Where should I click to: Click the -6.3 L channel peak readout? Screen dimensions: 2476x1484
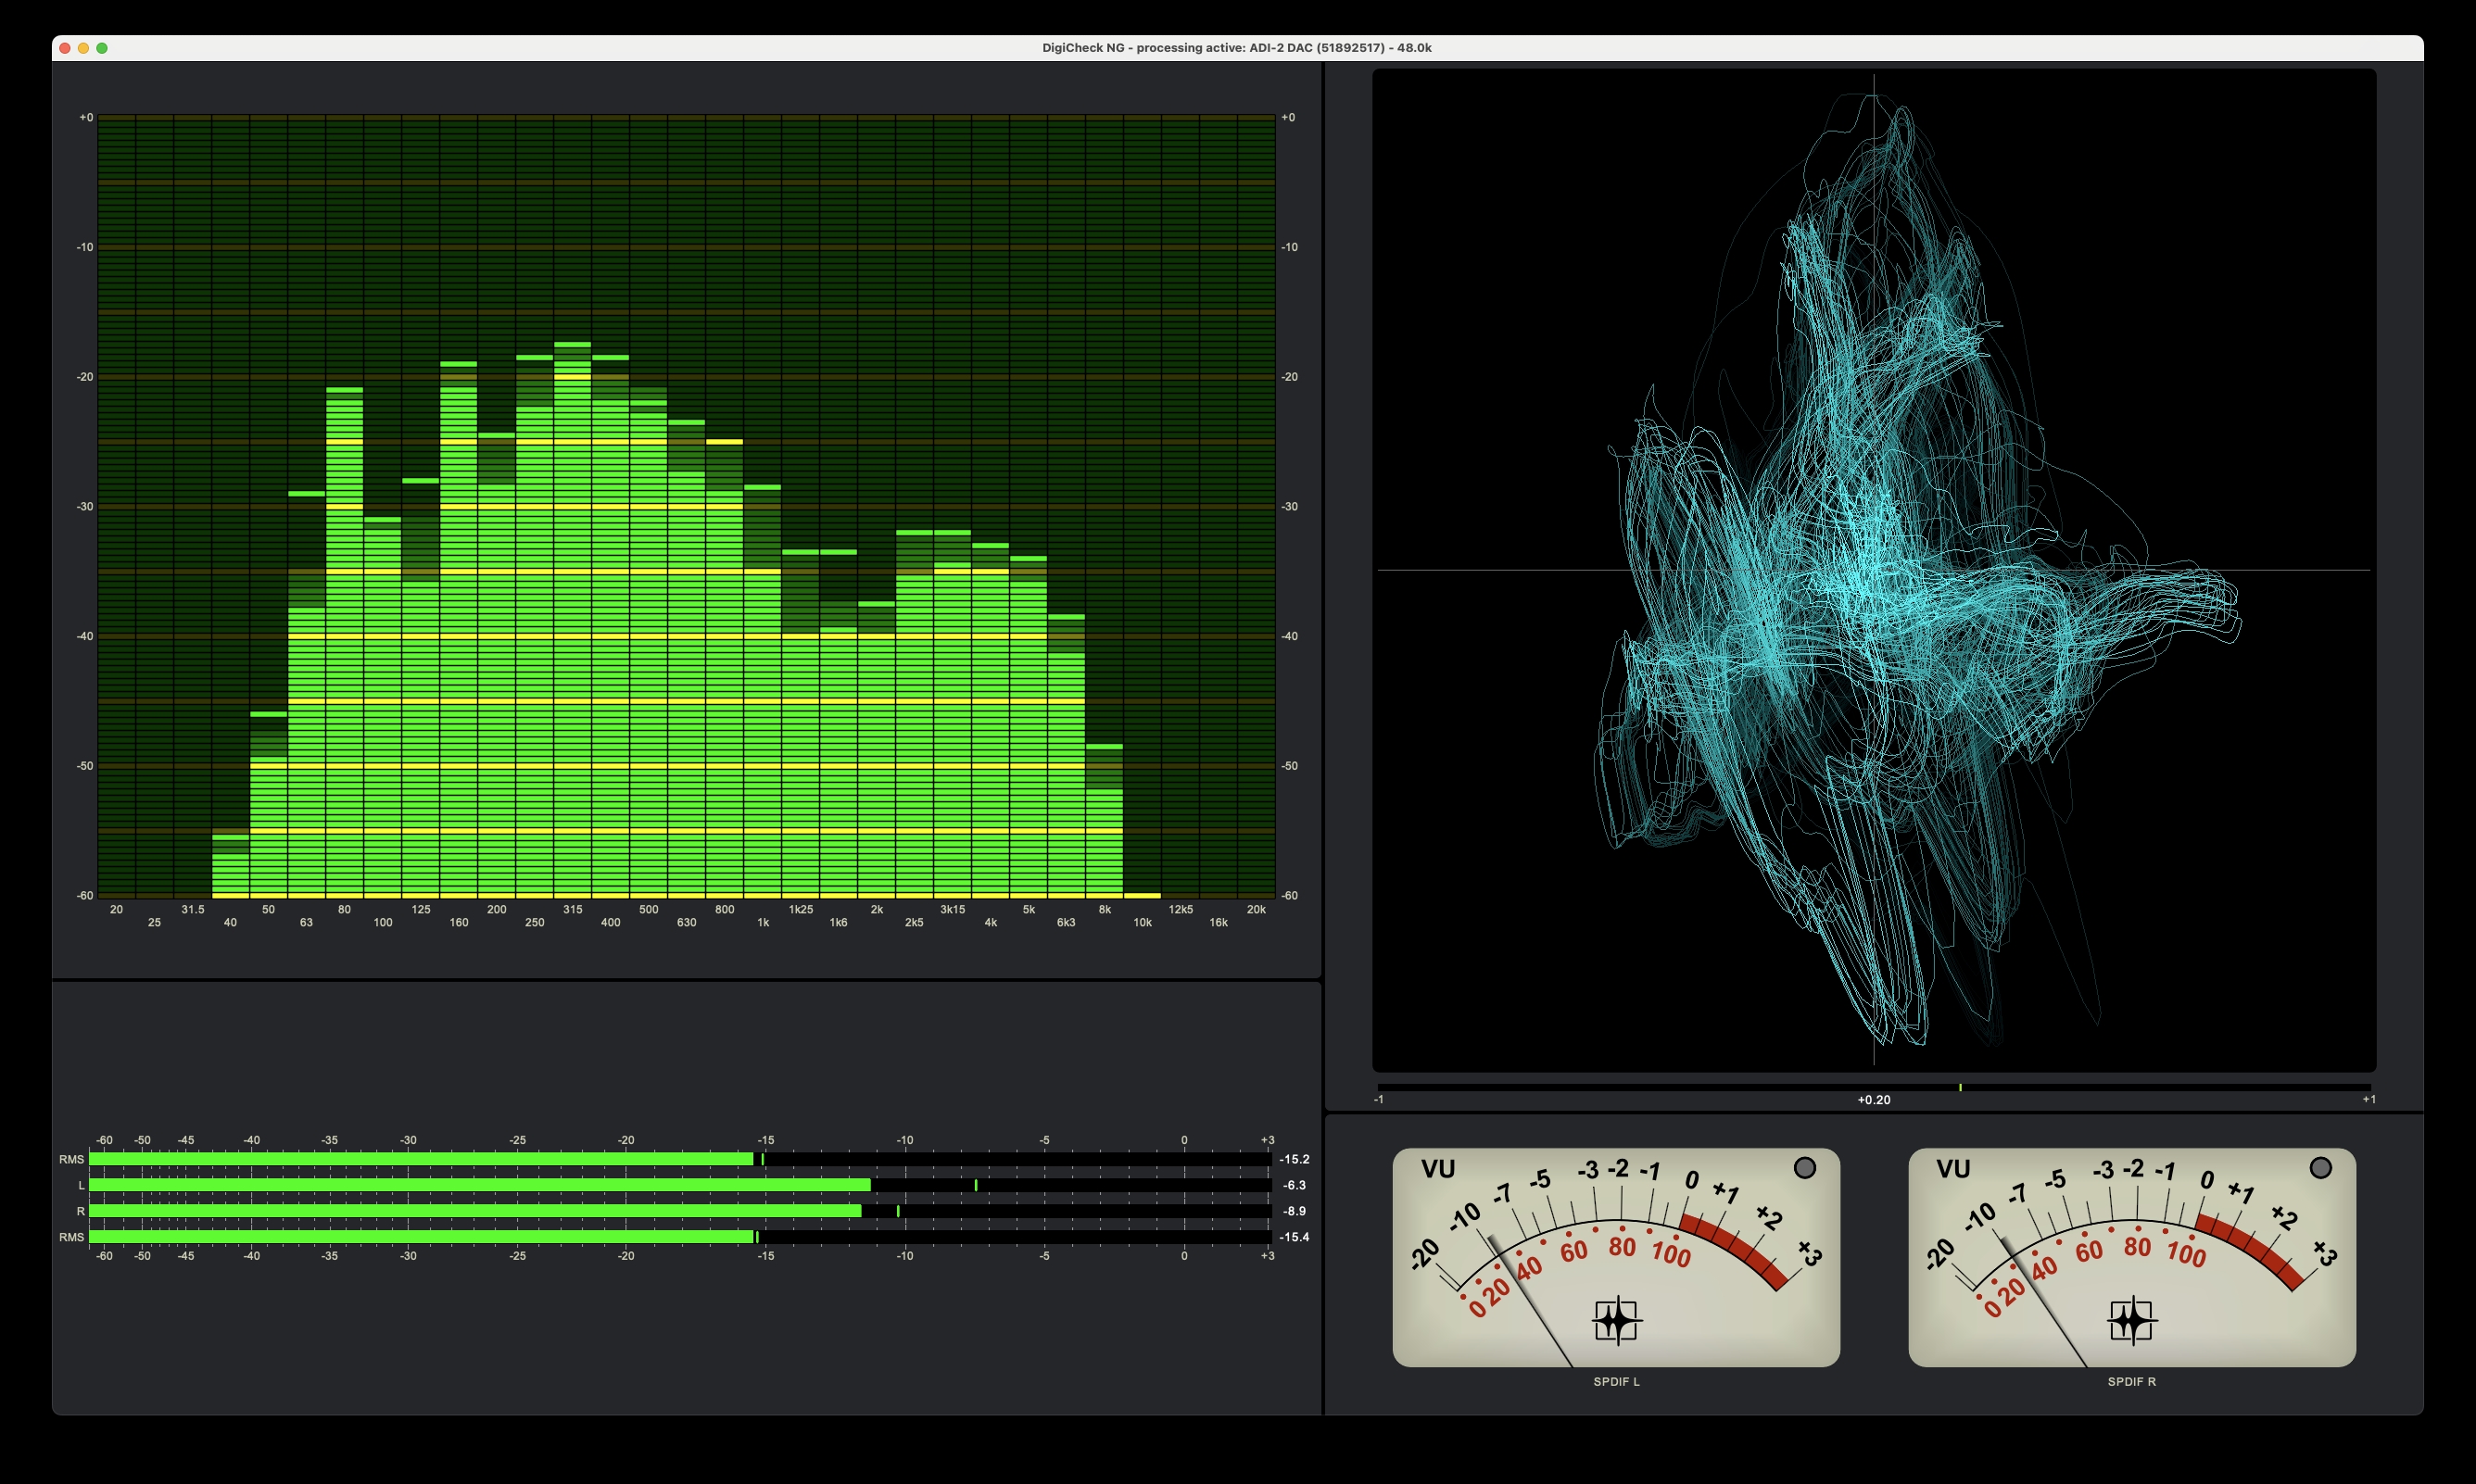pyautogui.click(x=1295, y=1185)
